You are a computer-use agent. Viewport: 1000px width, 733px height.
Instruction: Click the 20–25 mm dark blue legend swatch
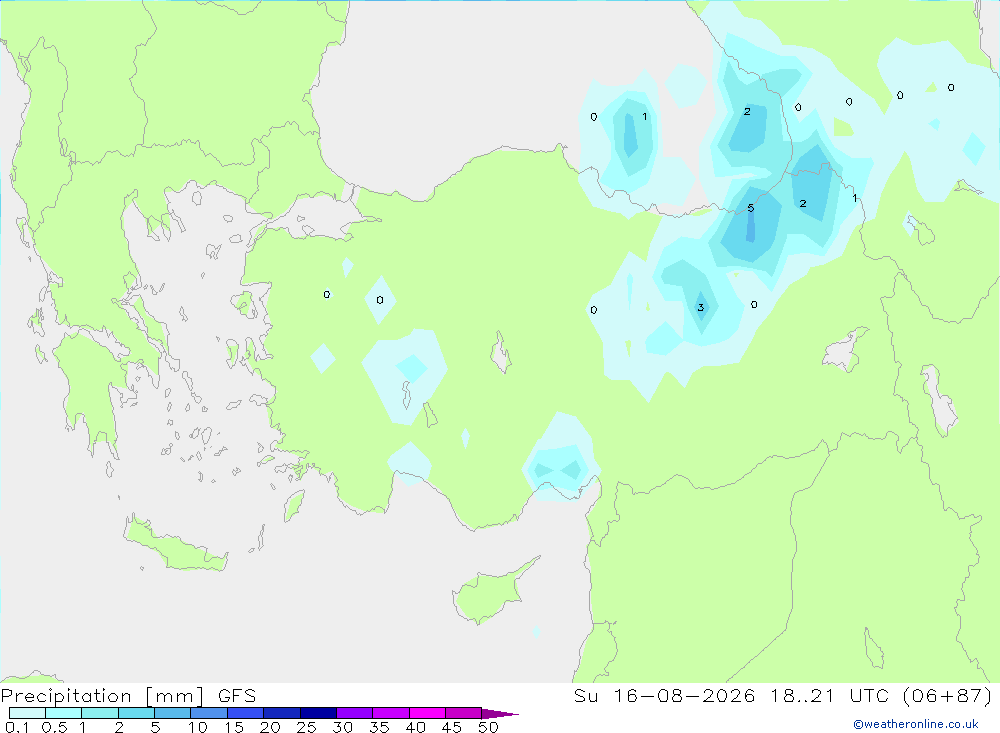tap(282, 713)
